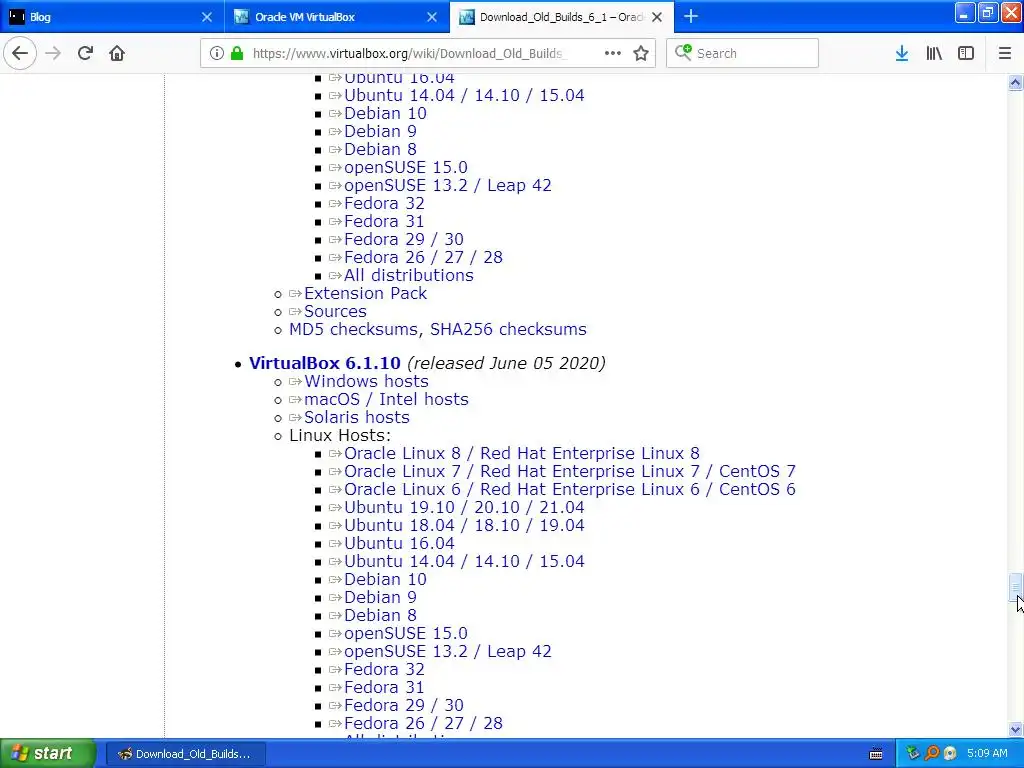Open the Downloads arrow panel

[x=902, y=53]
